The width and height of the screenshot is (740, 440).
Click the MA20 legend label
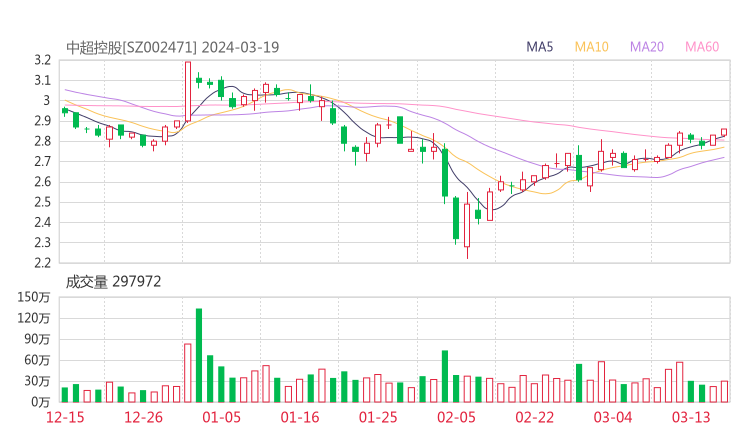tap(647, 47)
